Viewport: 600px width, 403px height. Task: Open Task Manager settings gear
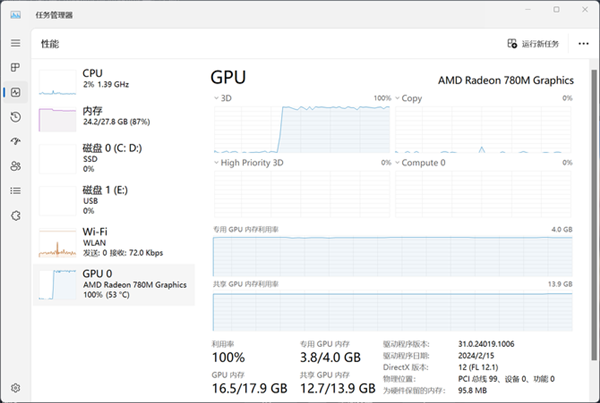click(15, 387)
